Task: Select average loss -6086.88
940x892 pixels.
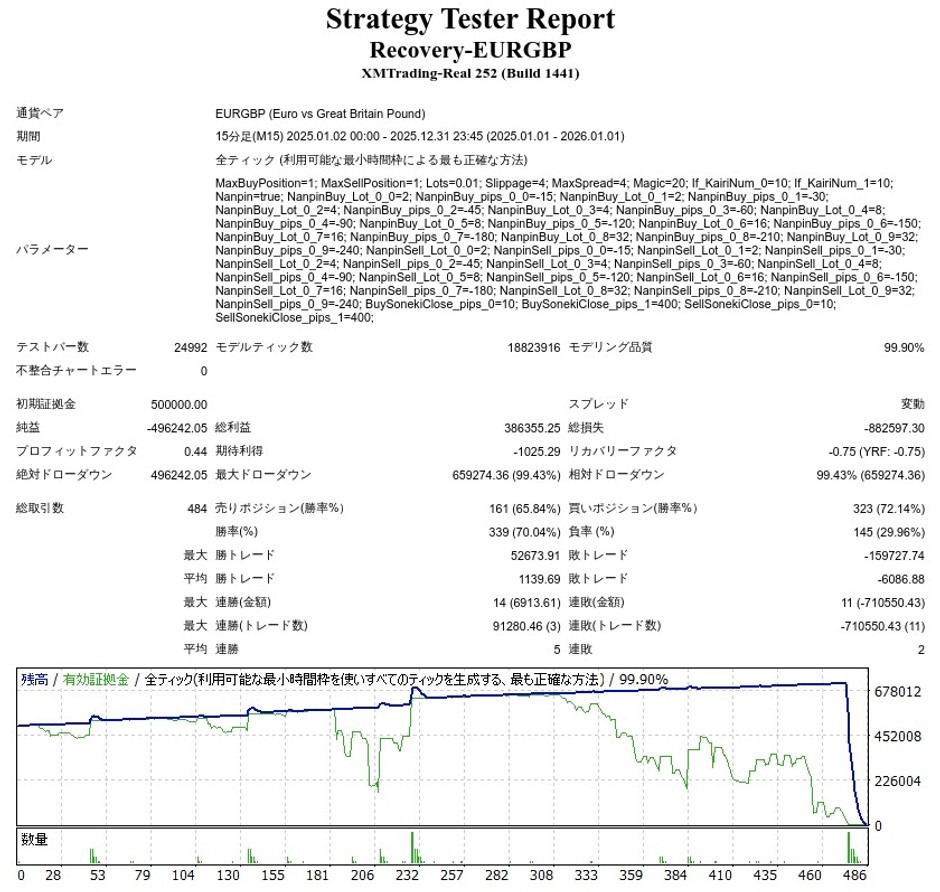Action: [x=900, y=579]
